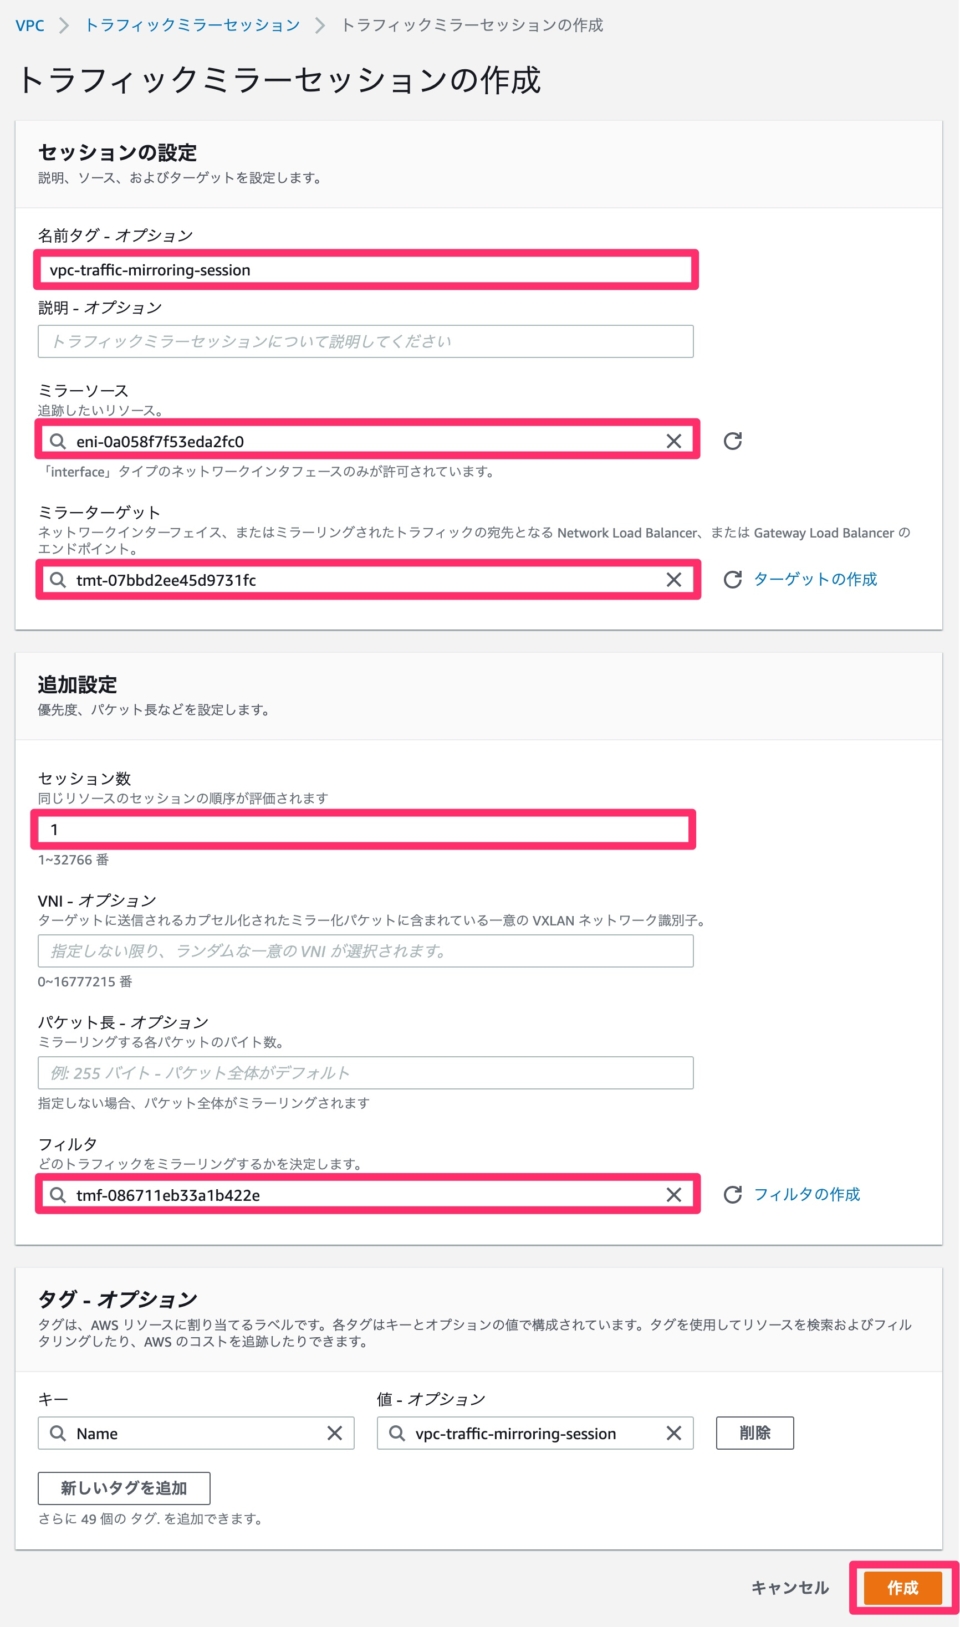Image resolution: width=960 pixels, height=1627 pixels.
Task: Click 新しいタグを追加 to add a tag
Action: point(124,1488)
